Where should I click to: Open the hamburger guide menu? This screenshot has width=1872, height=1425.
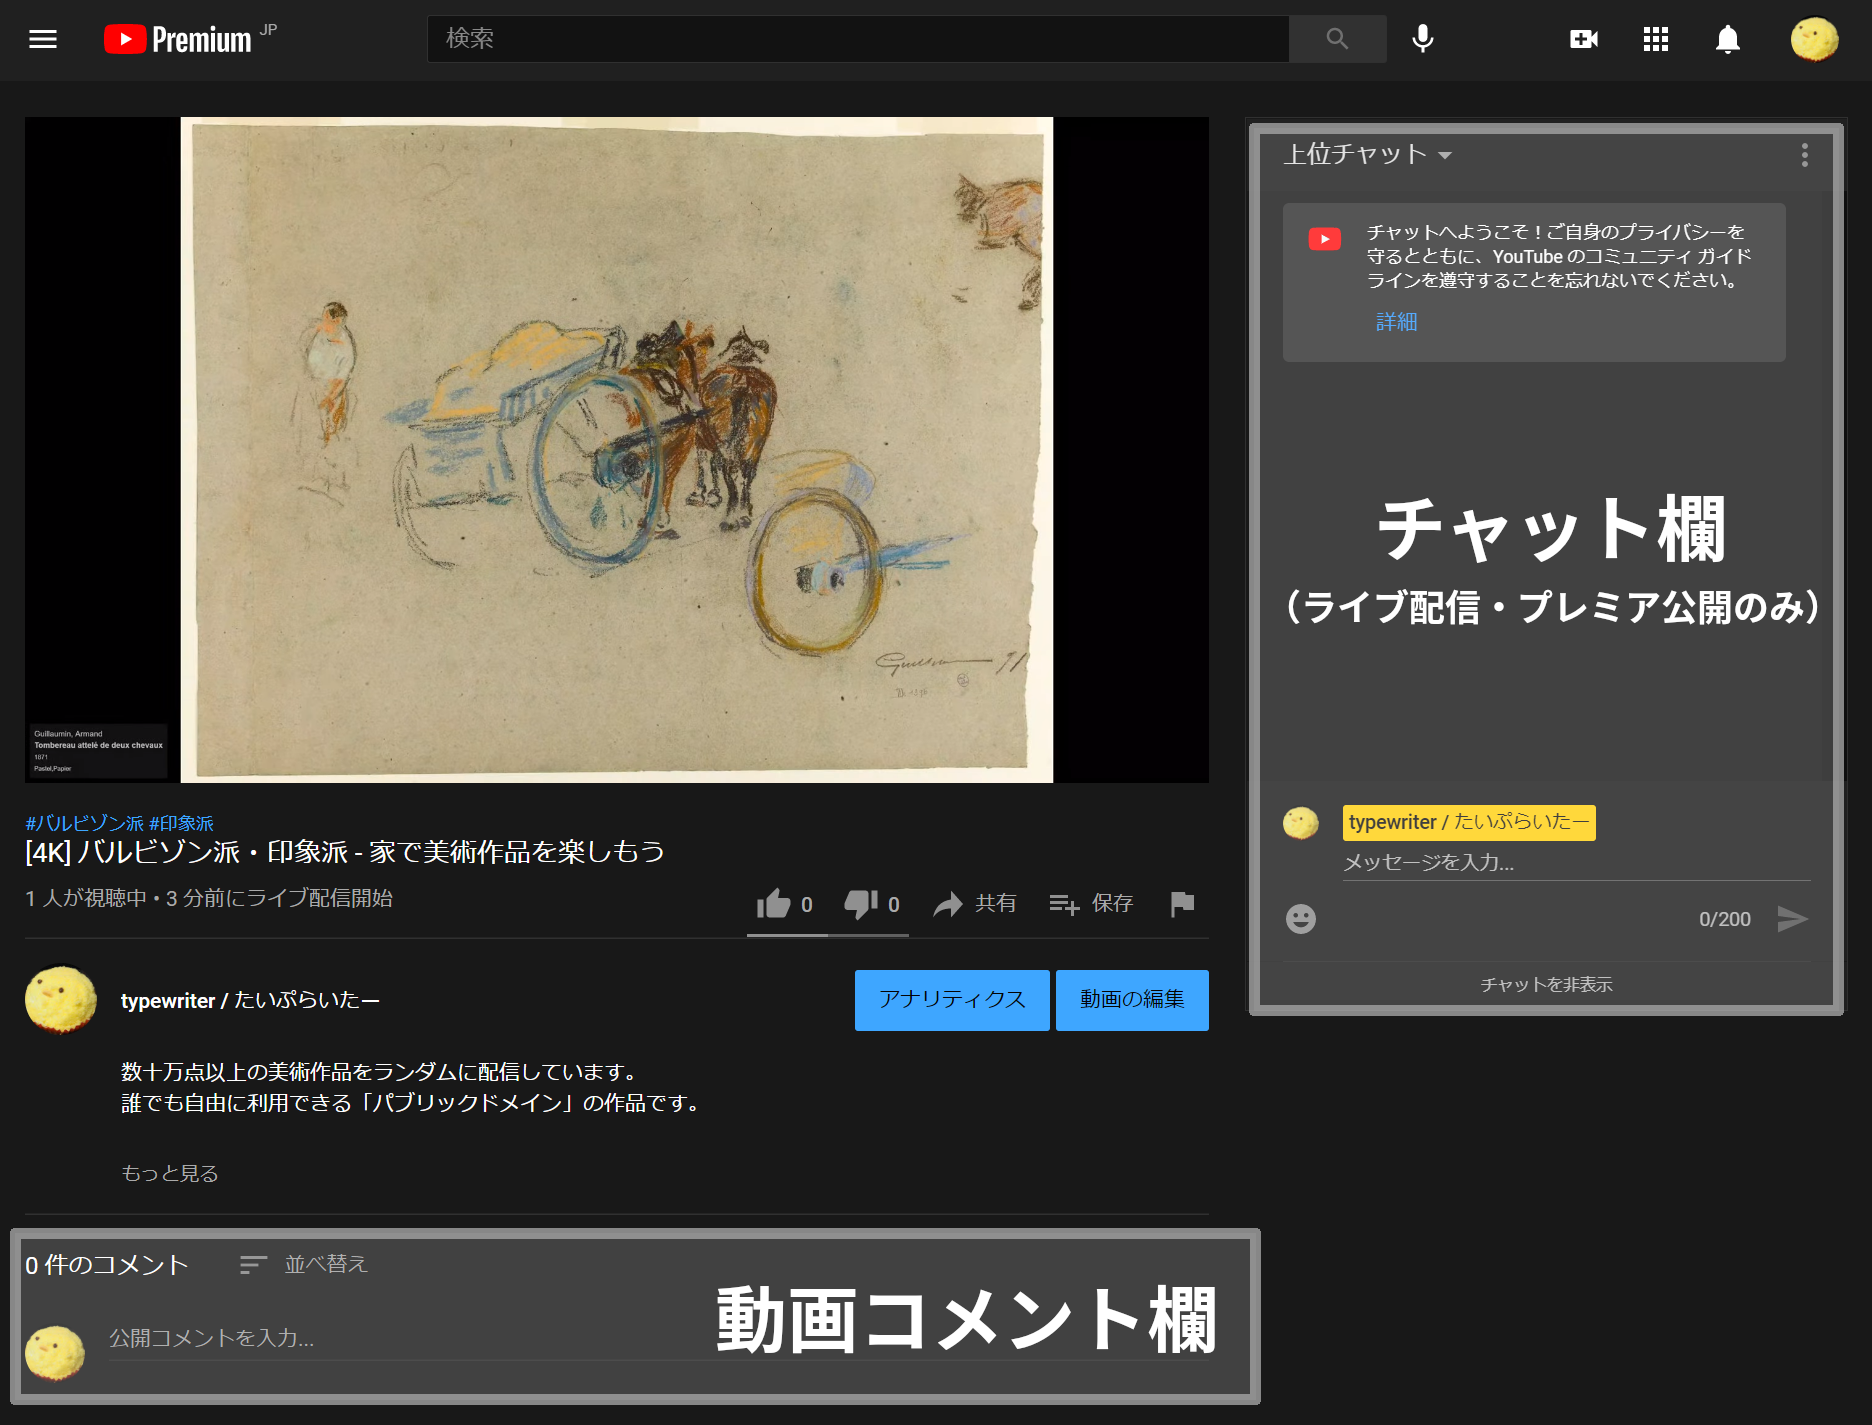click(43, 39)
